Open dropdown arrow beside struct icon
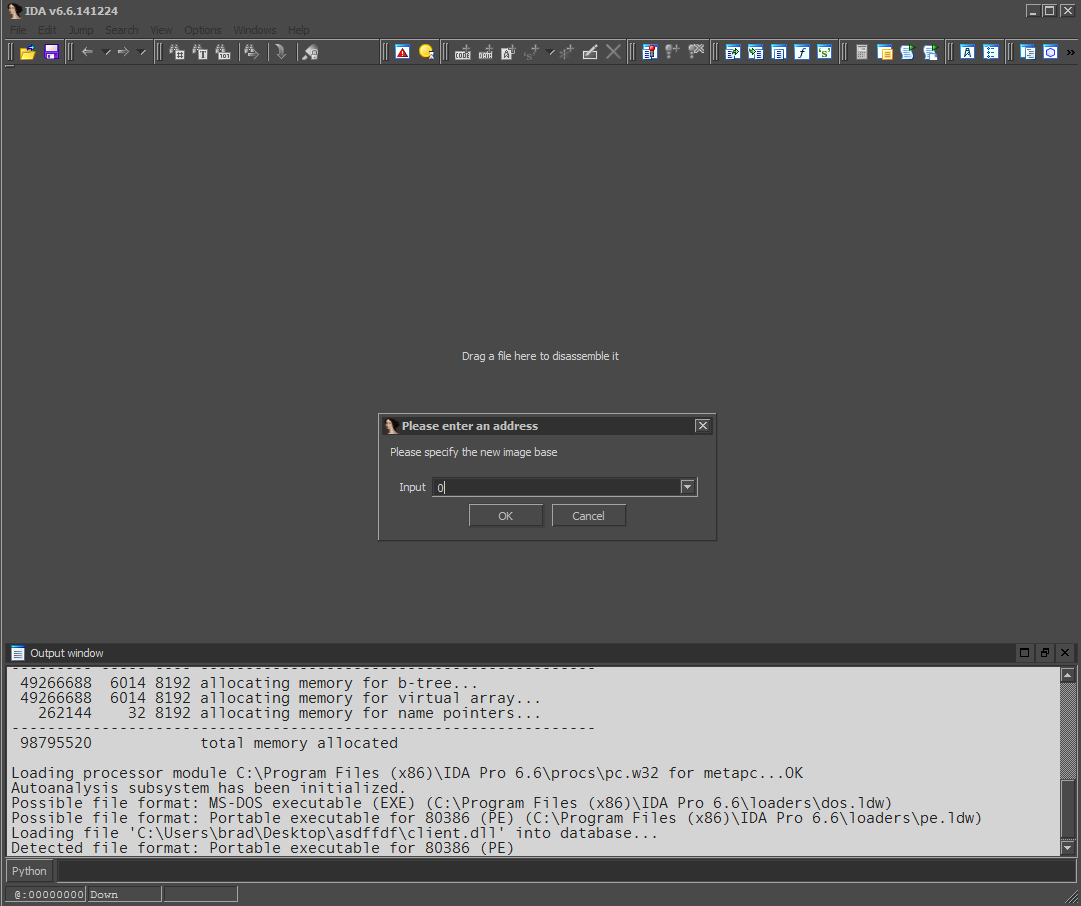The height and width of the screenshot is (906, 1081). (x=550, y=52)
